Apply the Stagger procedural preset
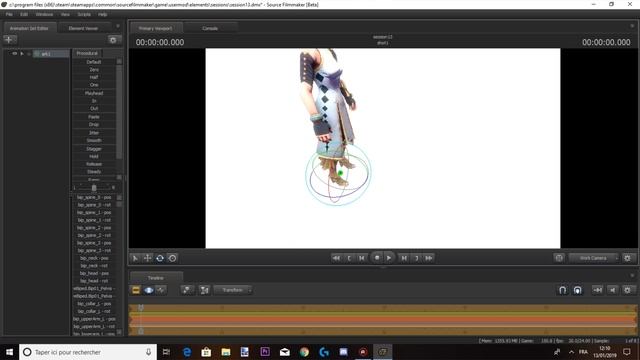Screen dimensions: 640x360 (x=94, y=149)
